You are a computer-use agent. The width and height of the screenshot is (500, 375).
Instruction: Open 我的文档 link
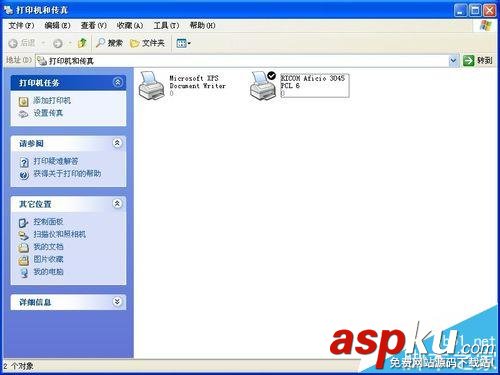tap(48, 247)
